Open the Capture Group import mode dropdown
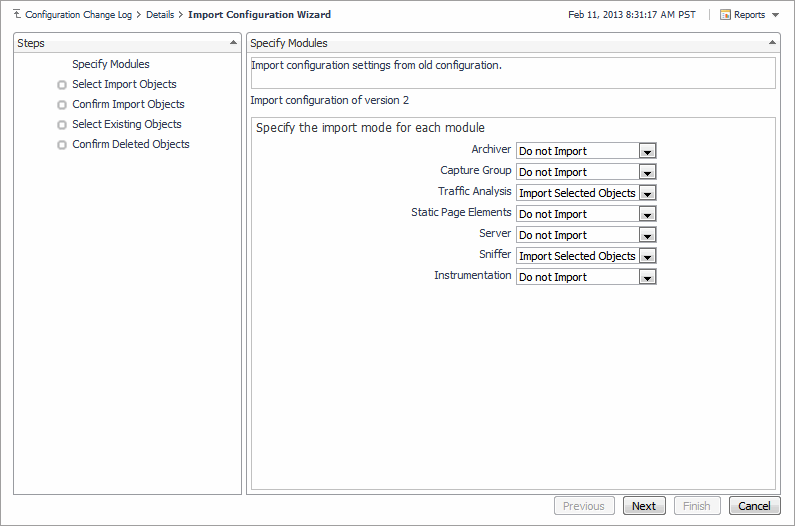Viewport: 795px width, 526px height. pos(647,172)
